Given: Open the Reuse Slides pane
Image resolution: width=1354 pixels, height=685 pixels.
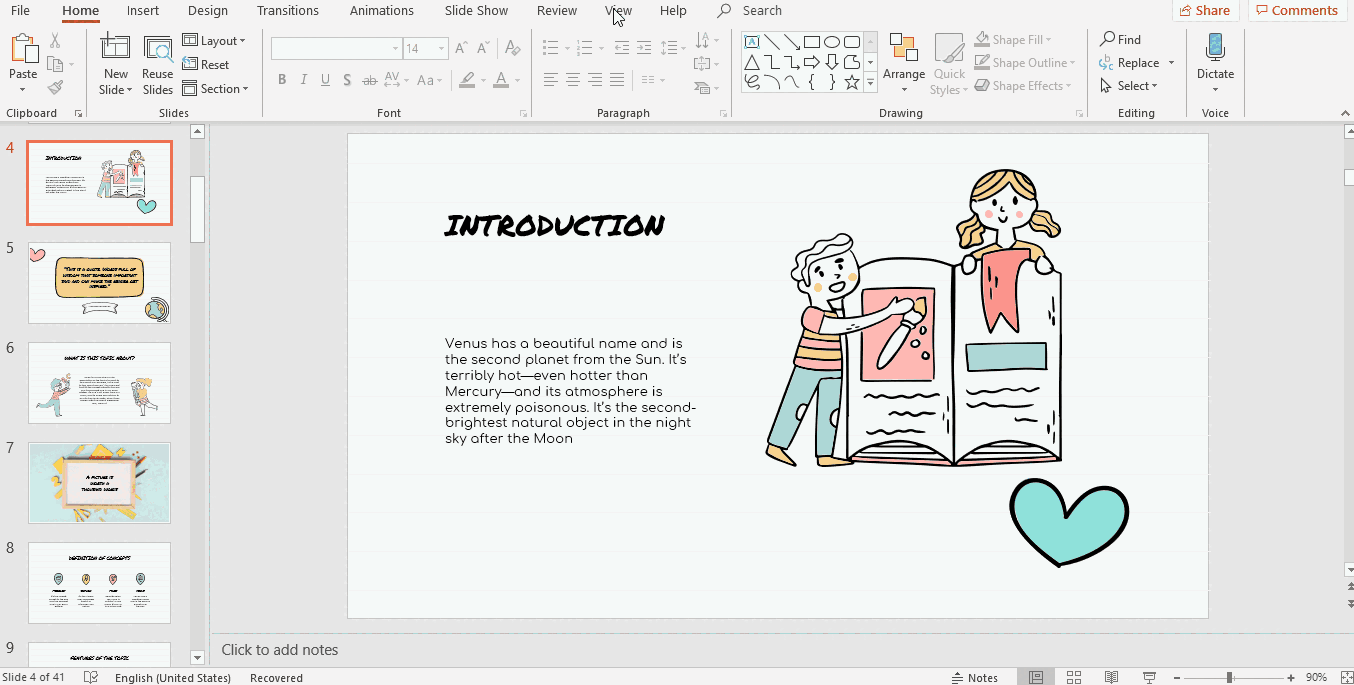Looking at the screenshot, I should 158,50.
